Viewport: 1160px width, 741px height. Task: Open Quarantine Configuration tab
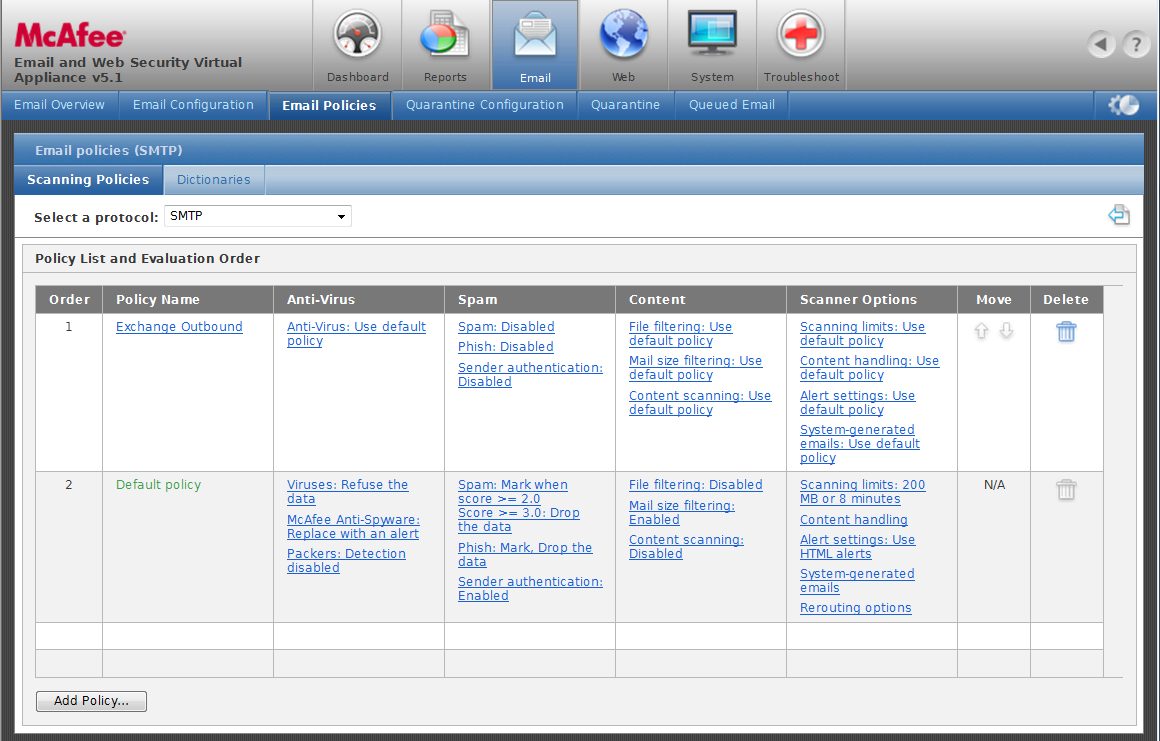point(485,105)
